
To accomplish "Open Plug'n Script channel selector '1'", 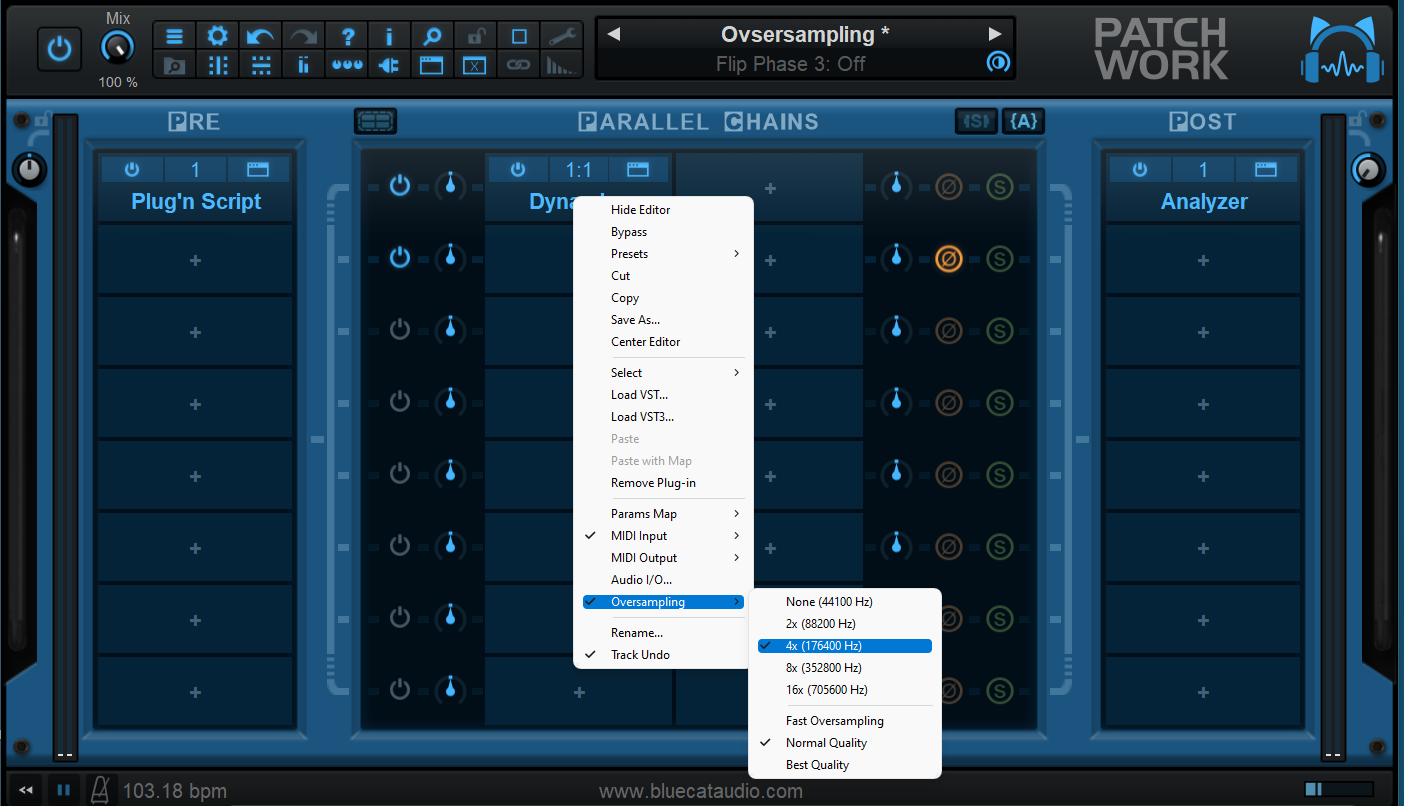I will pyautogui.click(x=195, y=170).
